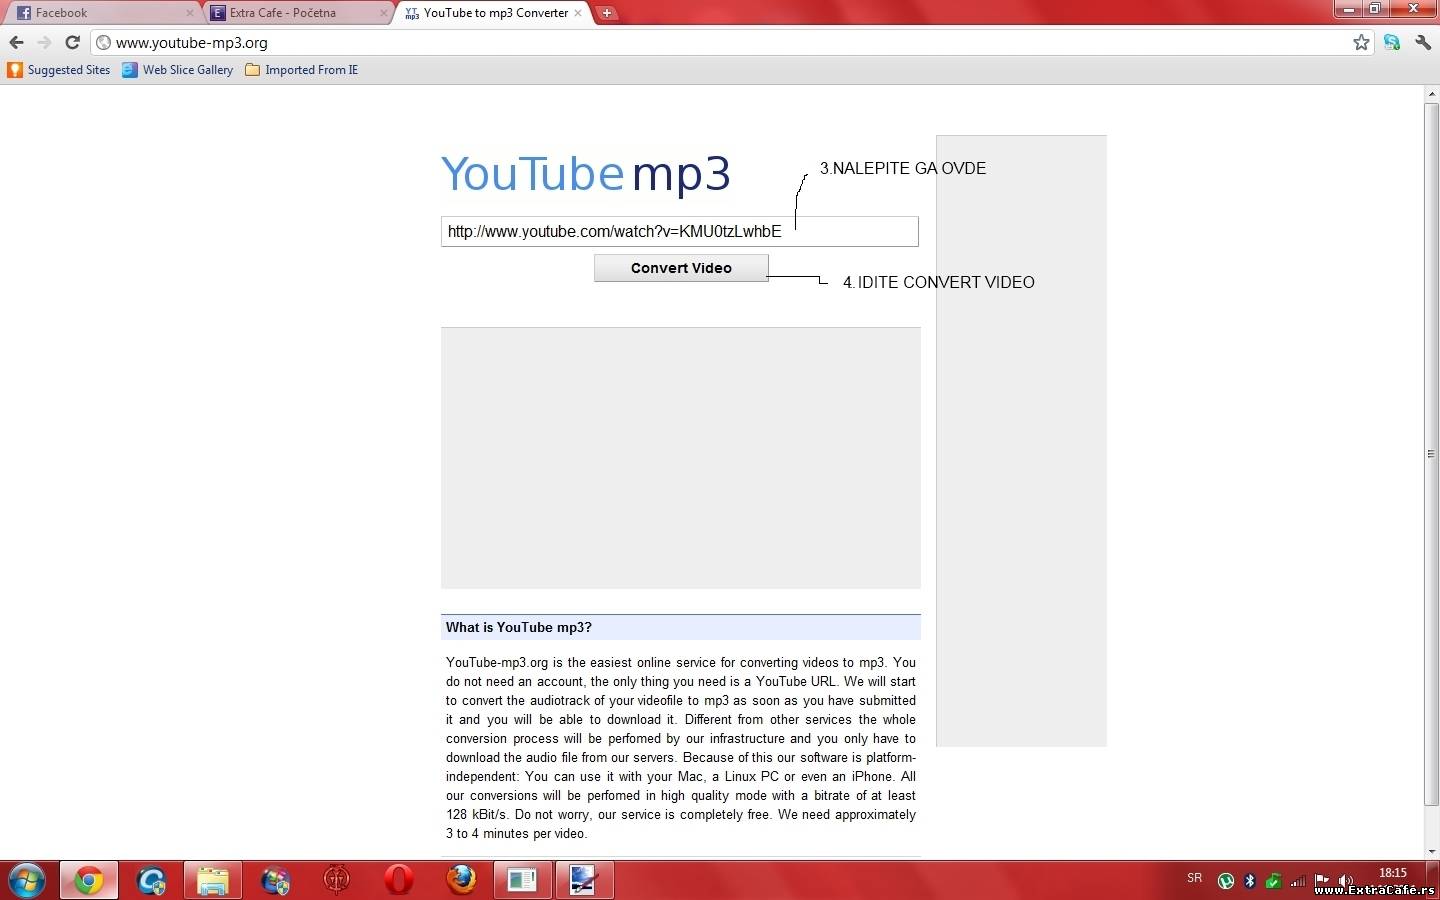1440x900 pixels.
Task: Switch to the Facebook tab
Action: click(x=100, y=13)
